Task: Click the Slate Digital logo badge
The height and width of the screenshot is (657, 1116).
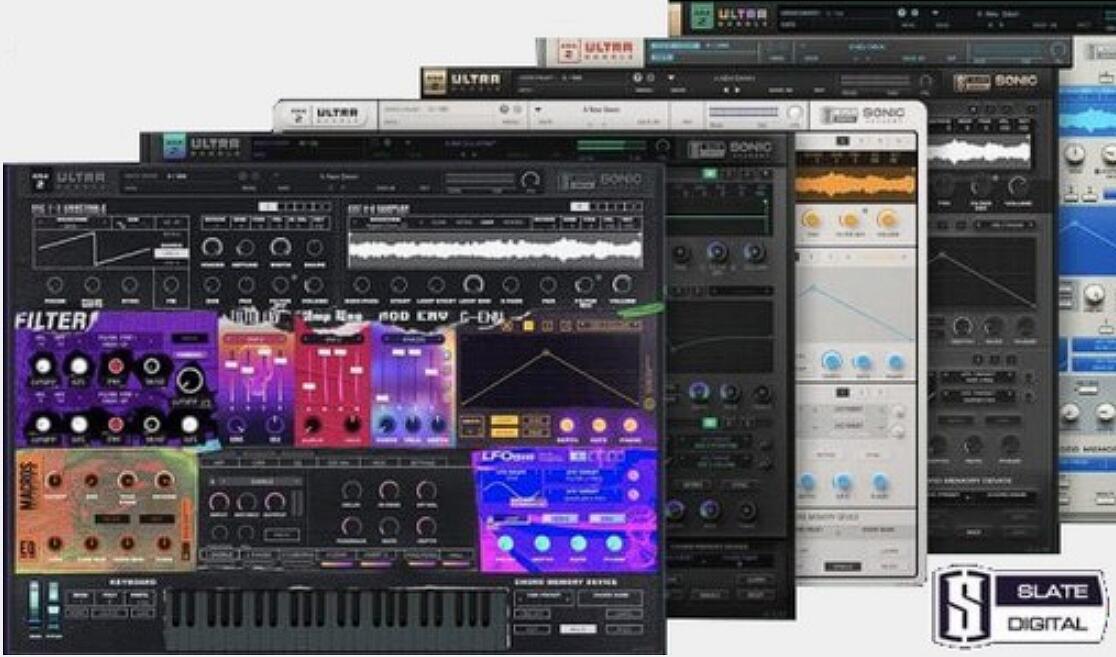Action: [x=1020, y=606]
